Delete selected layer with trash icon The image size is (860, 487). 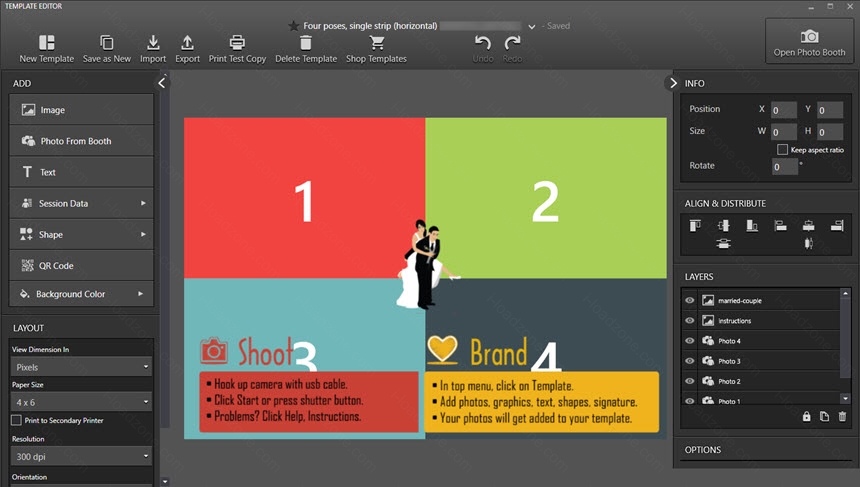pyautogui.click(x=842, y=417)
